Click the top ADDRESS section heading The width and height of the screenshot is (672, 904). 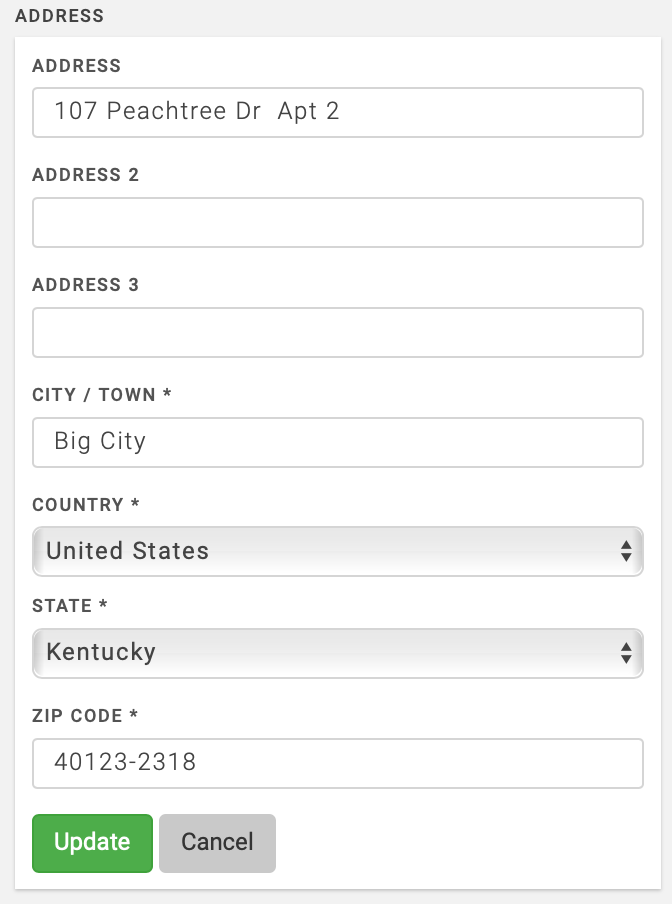[60, 16]
